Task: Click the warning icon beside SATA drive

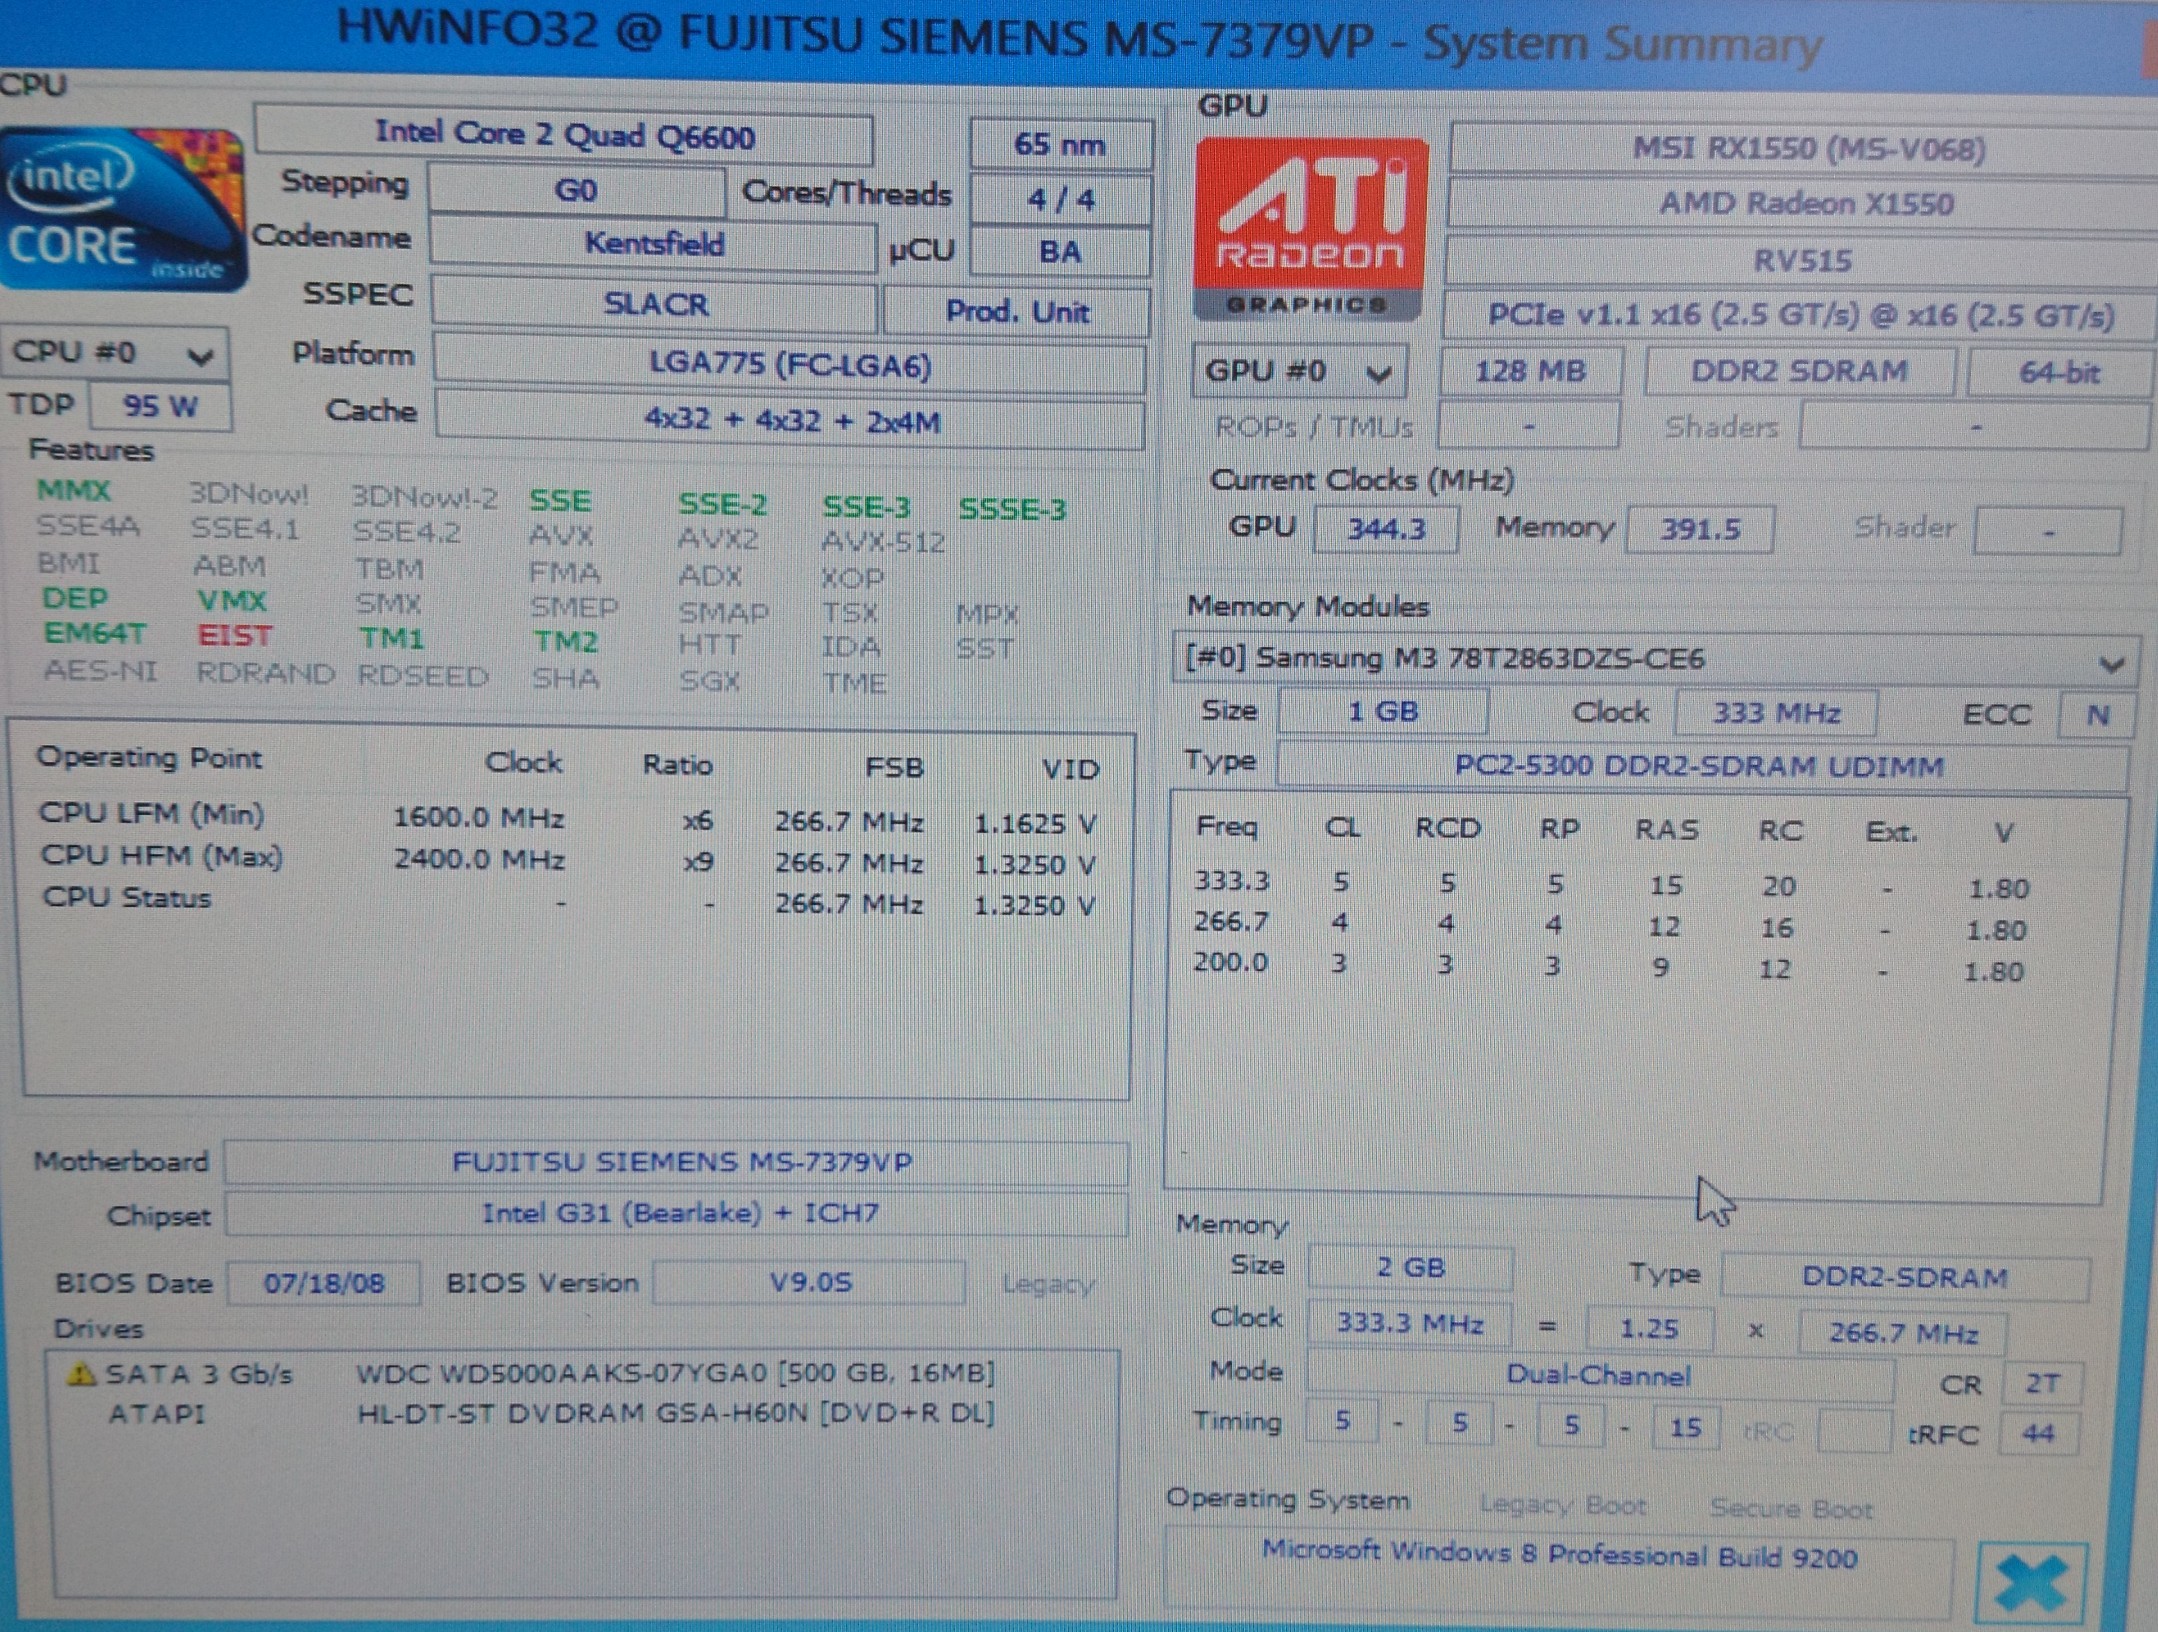Action: [80, 1375]
